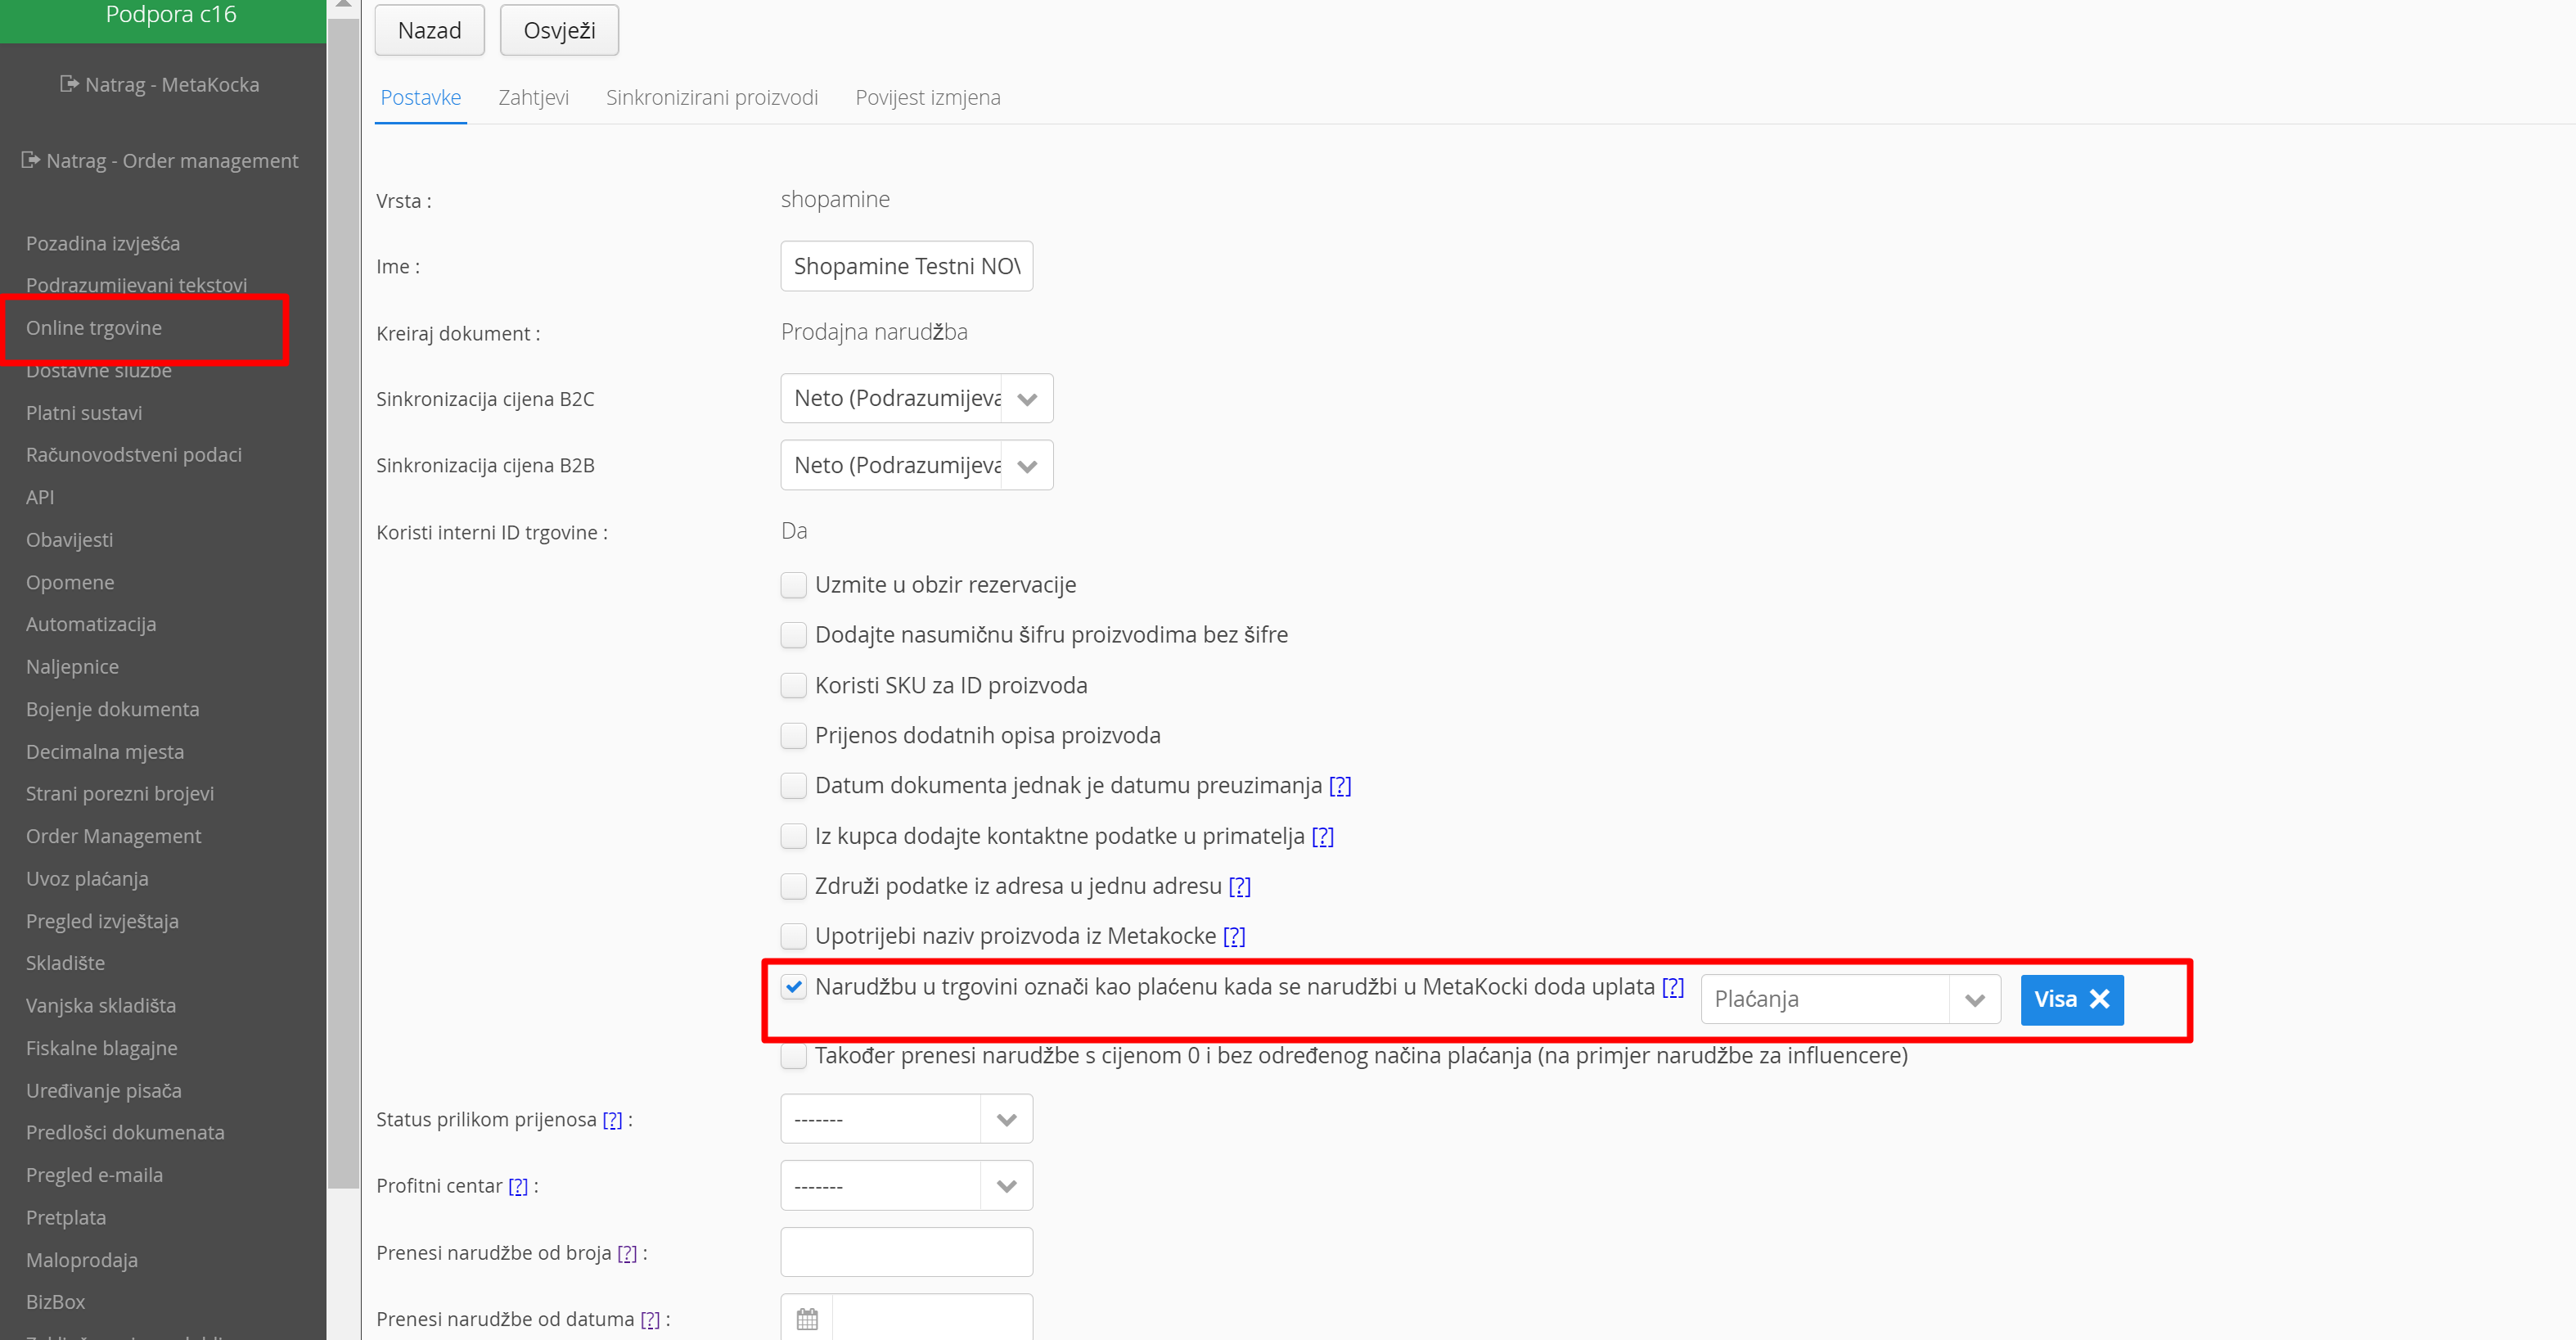The image size is (2576, 1340).
Task: Uncheck Narudžbu u trgovini označi kao plaćenu
Action: (x=794, y=987)
